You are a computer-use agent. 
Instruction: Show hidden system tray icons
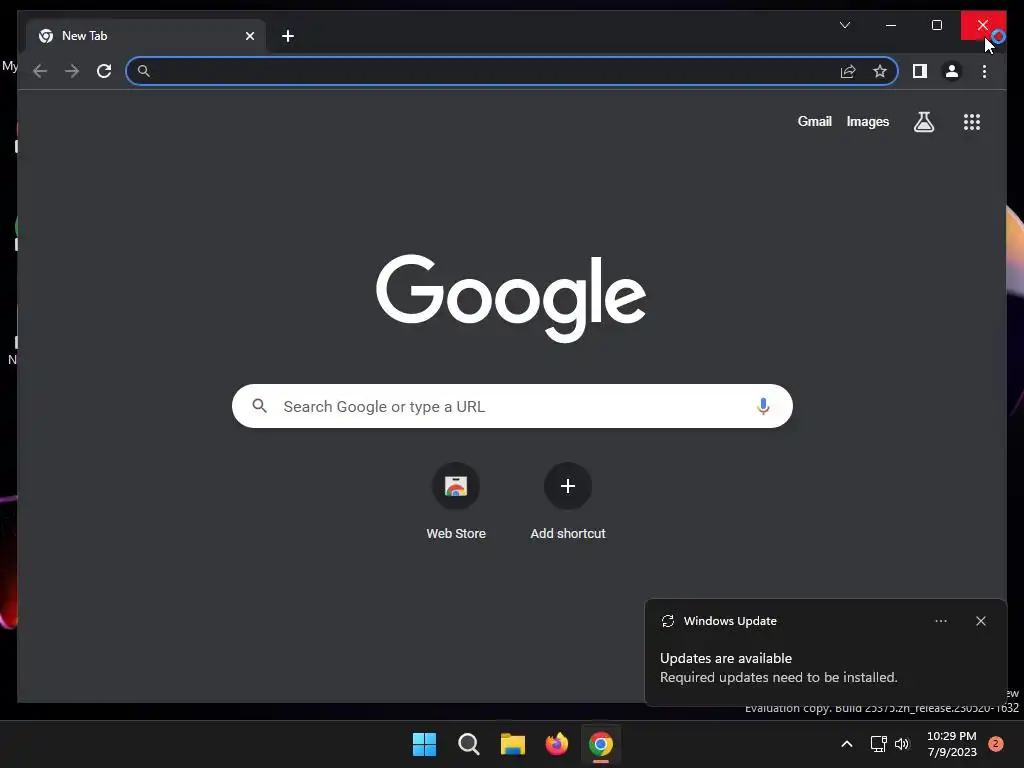pos(846,744)
